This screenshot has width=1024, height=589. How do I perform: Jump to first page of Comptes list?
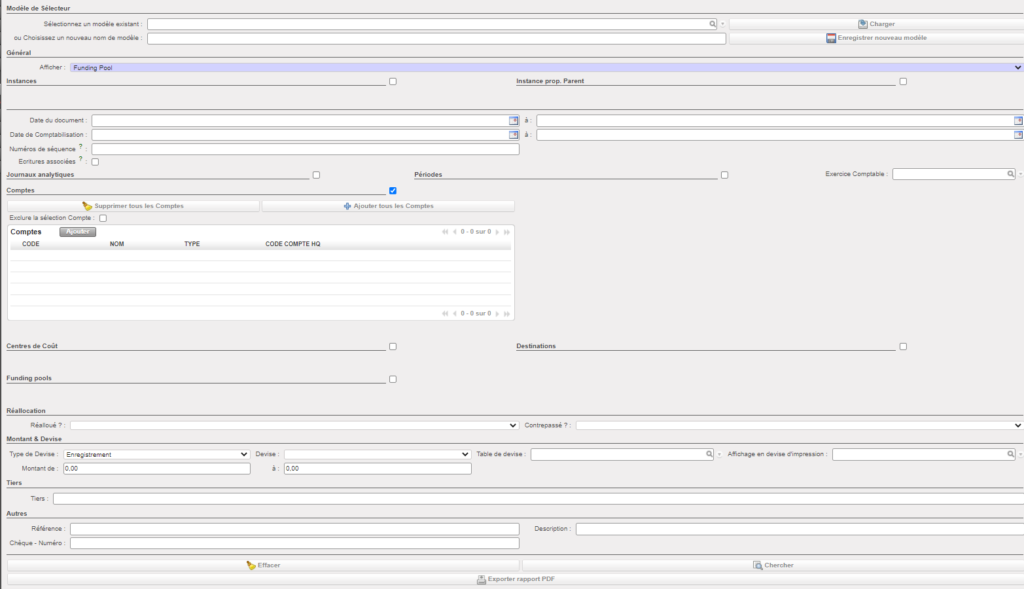coord(444,231)
